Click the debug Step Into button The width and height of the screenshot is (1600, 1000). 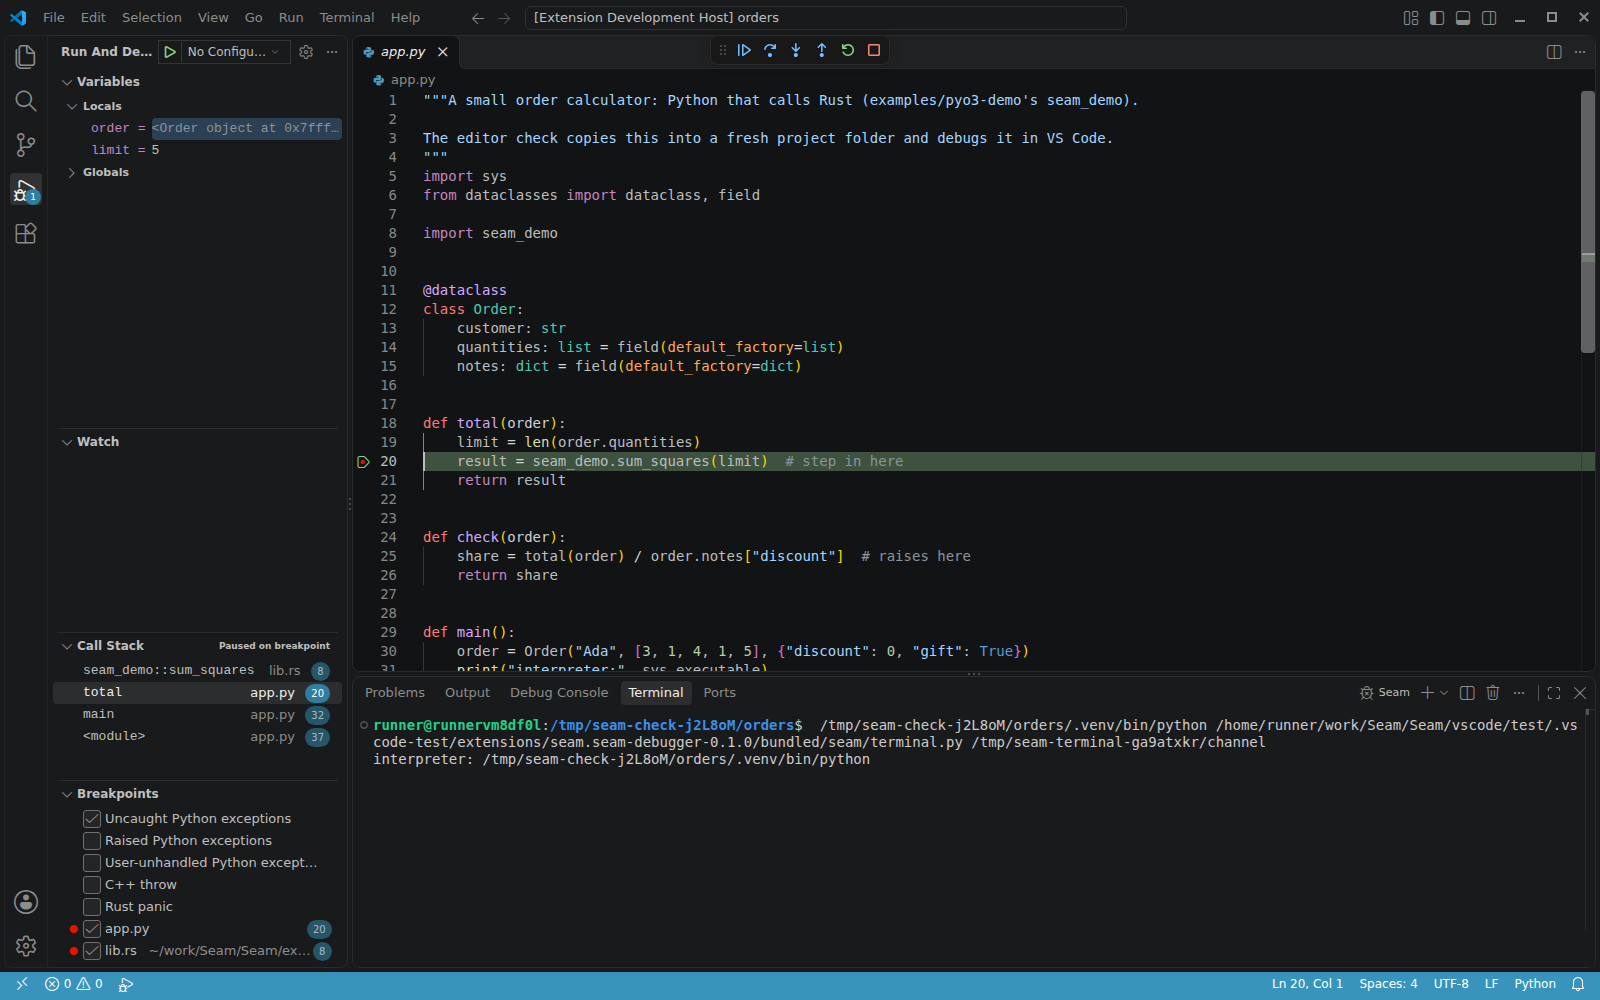click(x=796, y=50)
